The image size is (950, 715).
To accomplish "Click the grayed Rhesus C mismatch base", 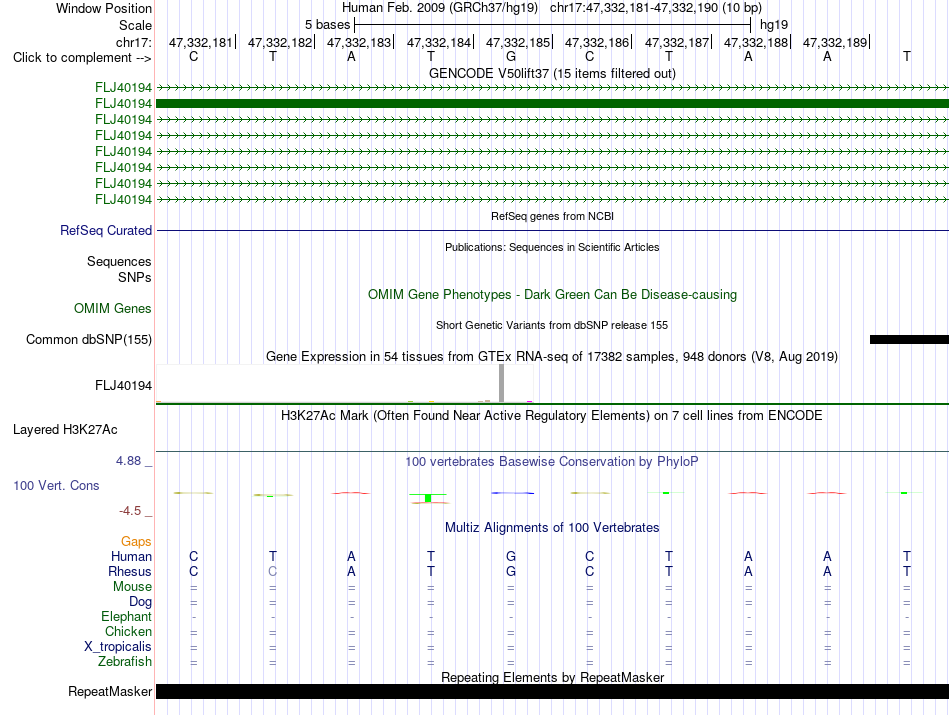I will click(x=273, y=571).
